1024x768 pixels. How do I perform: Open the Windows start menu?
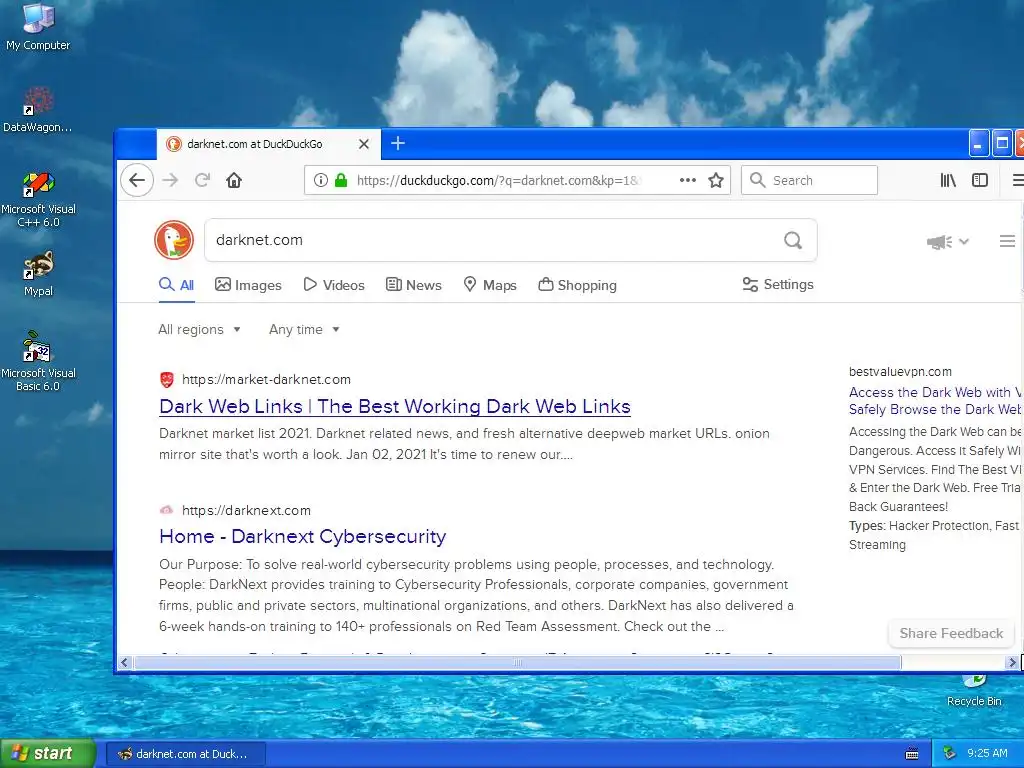tap(48, 754)
